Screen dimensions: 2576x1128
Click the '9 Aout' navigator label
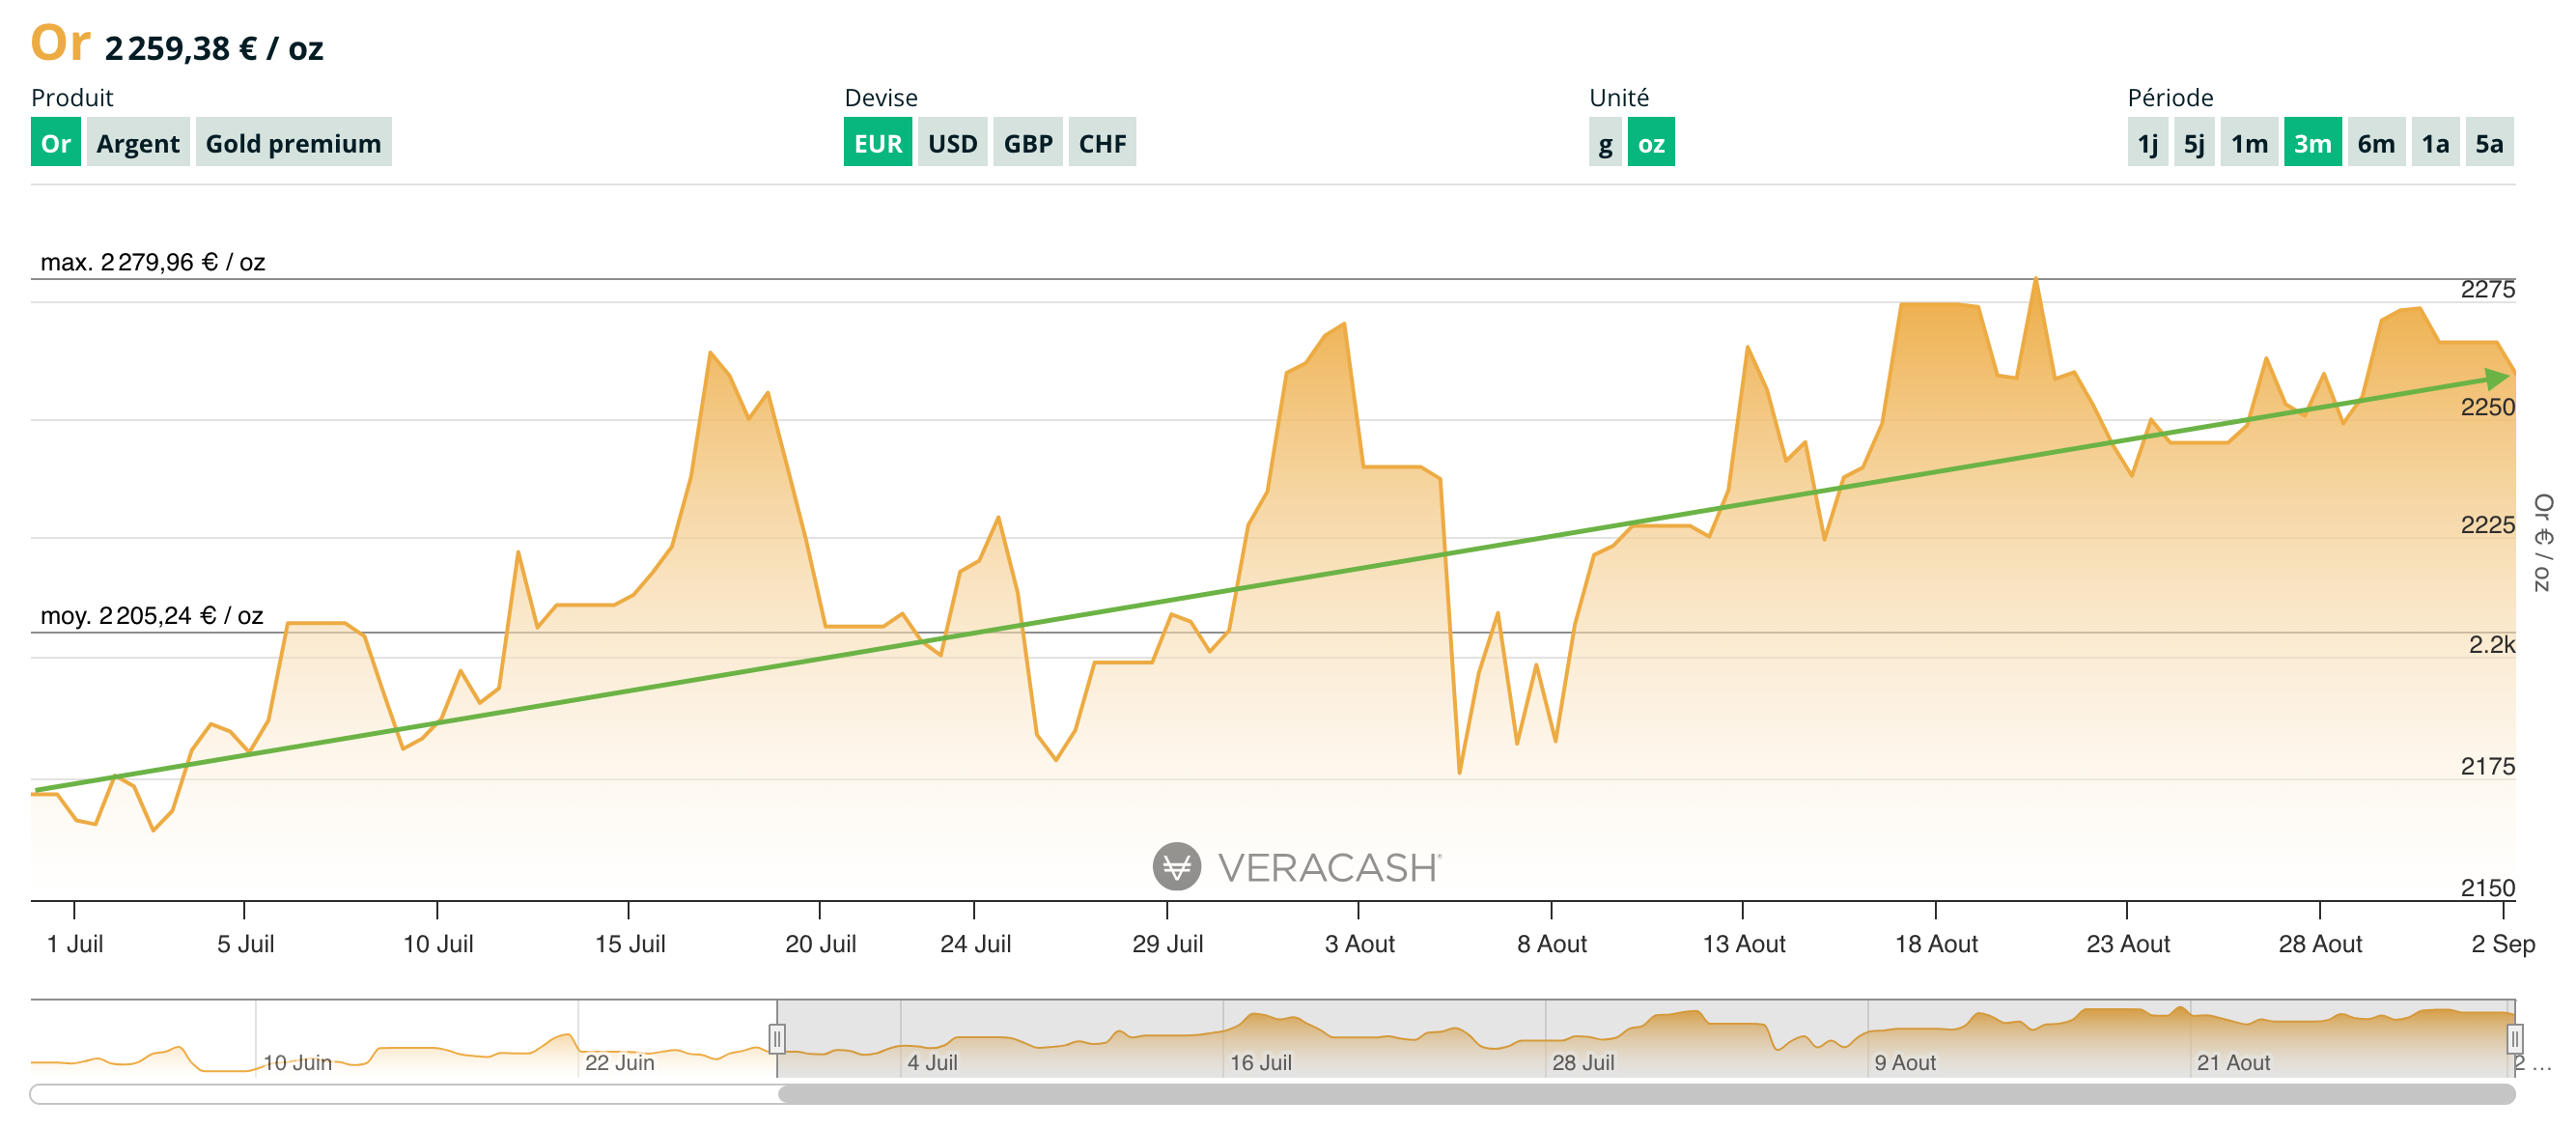(x=1905, y=1062)
